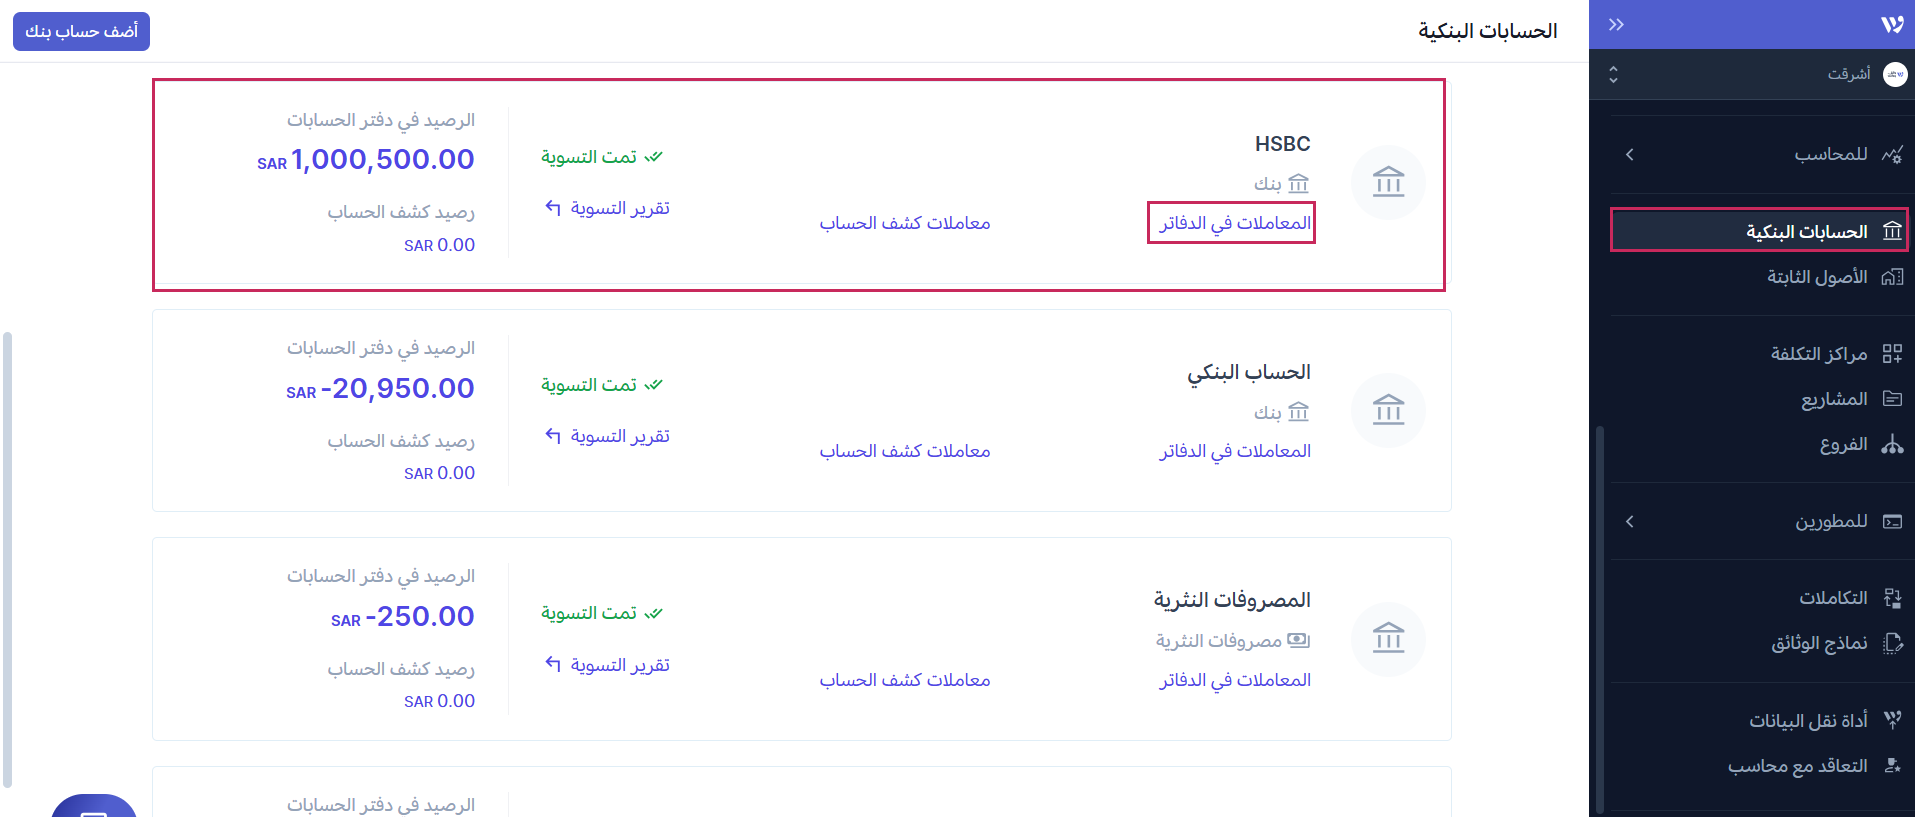Click the أضف حساب بنك button
1915x817 pixels.
coord(82,31)
